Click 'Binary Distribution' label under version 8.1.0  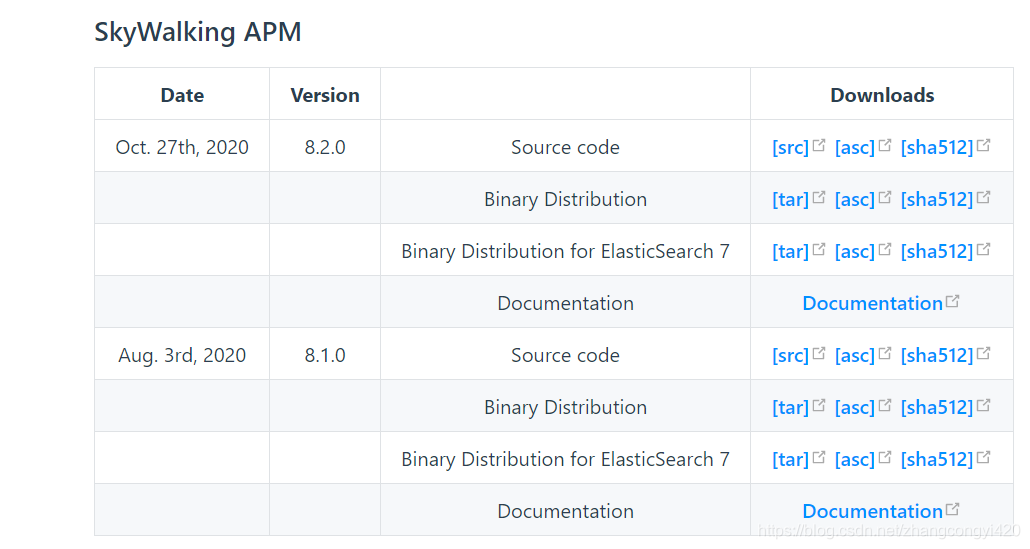pos(566,407)
